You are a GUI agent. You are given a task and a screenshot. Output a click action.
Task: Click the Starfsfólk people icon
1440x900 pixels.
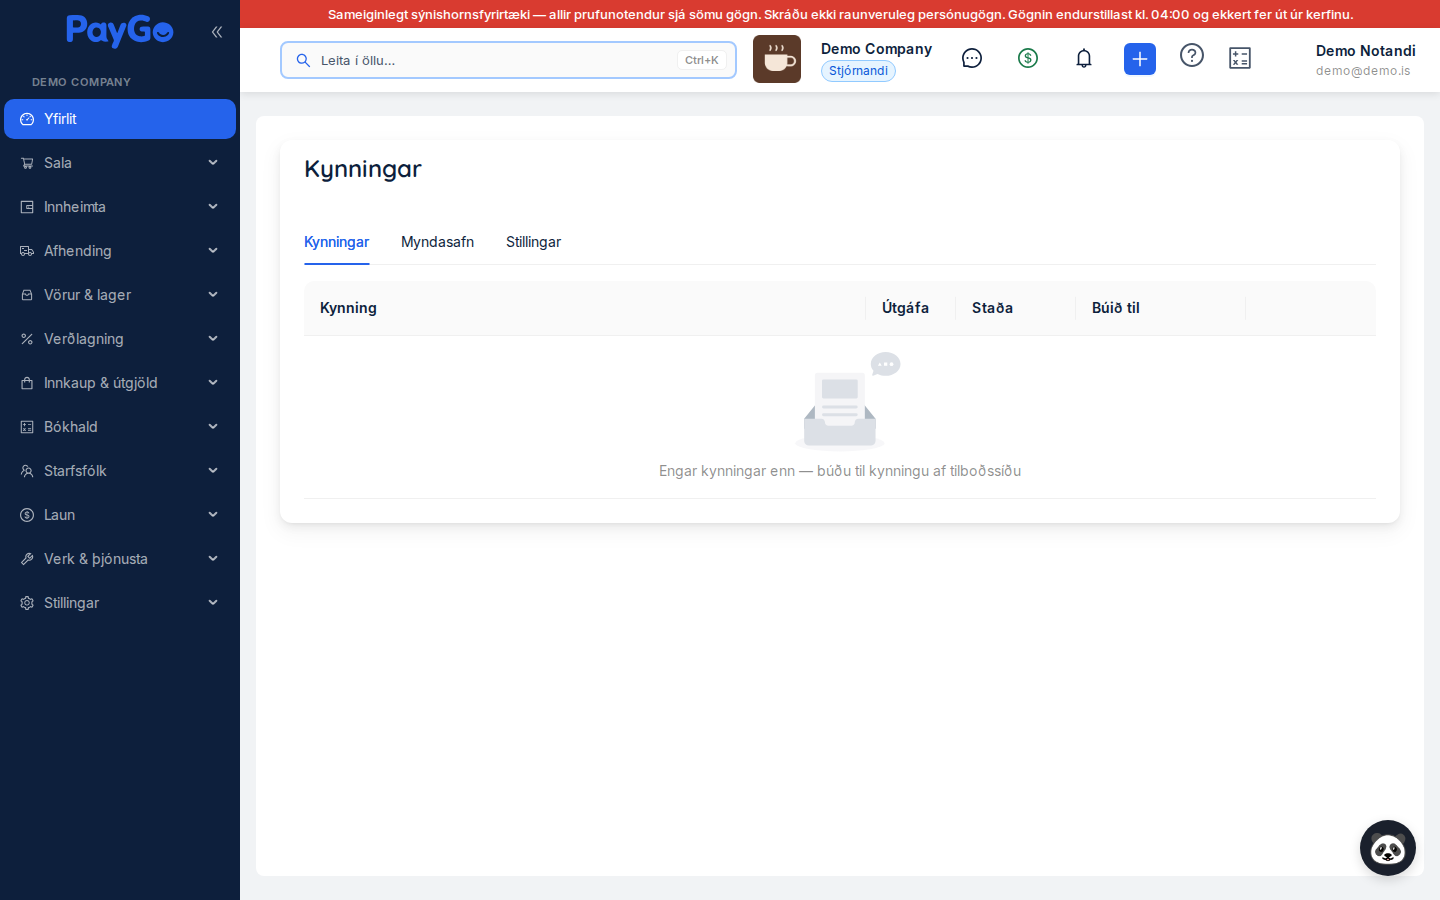[27, 471]
